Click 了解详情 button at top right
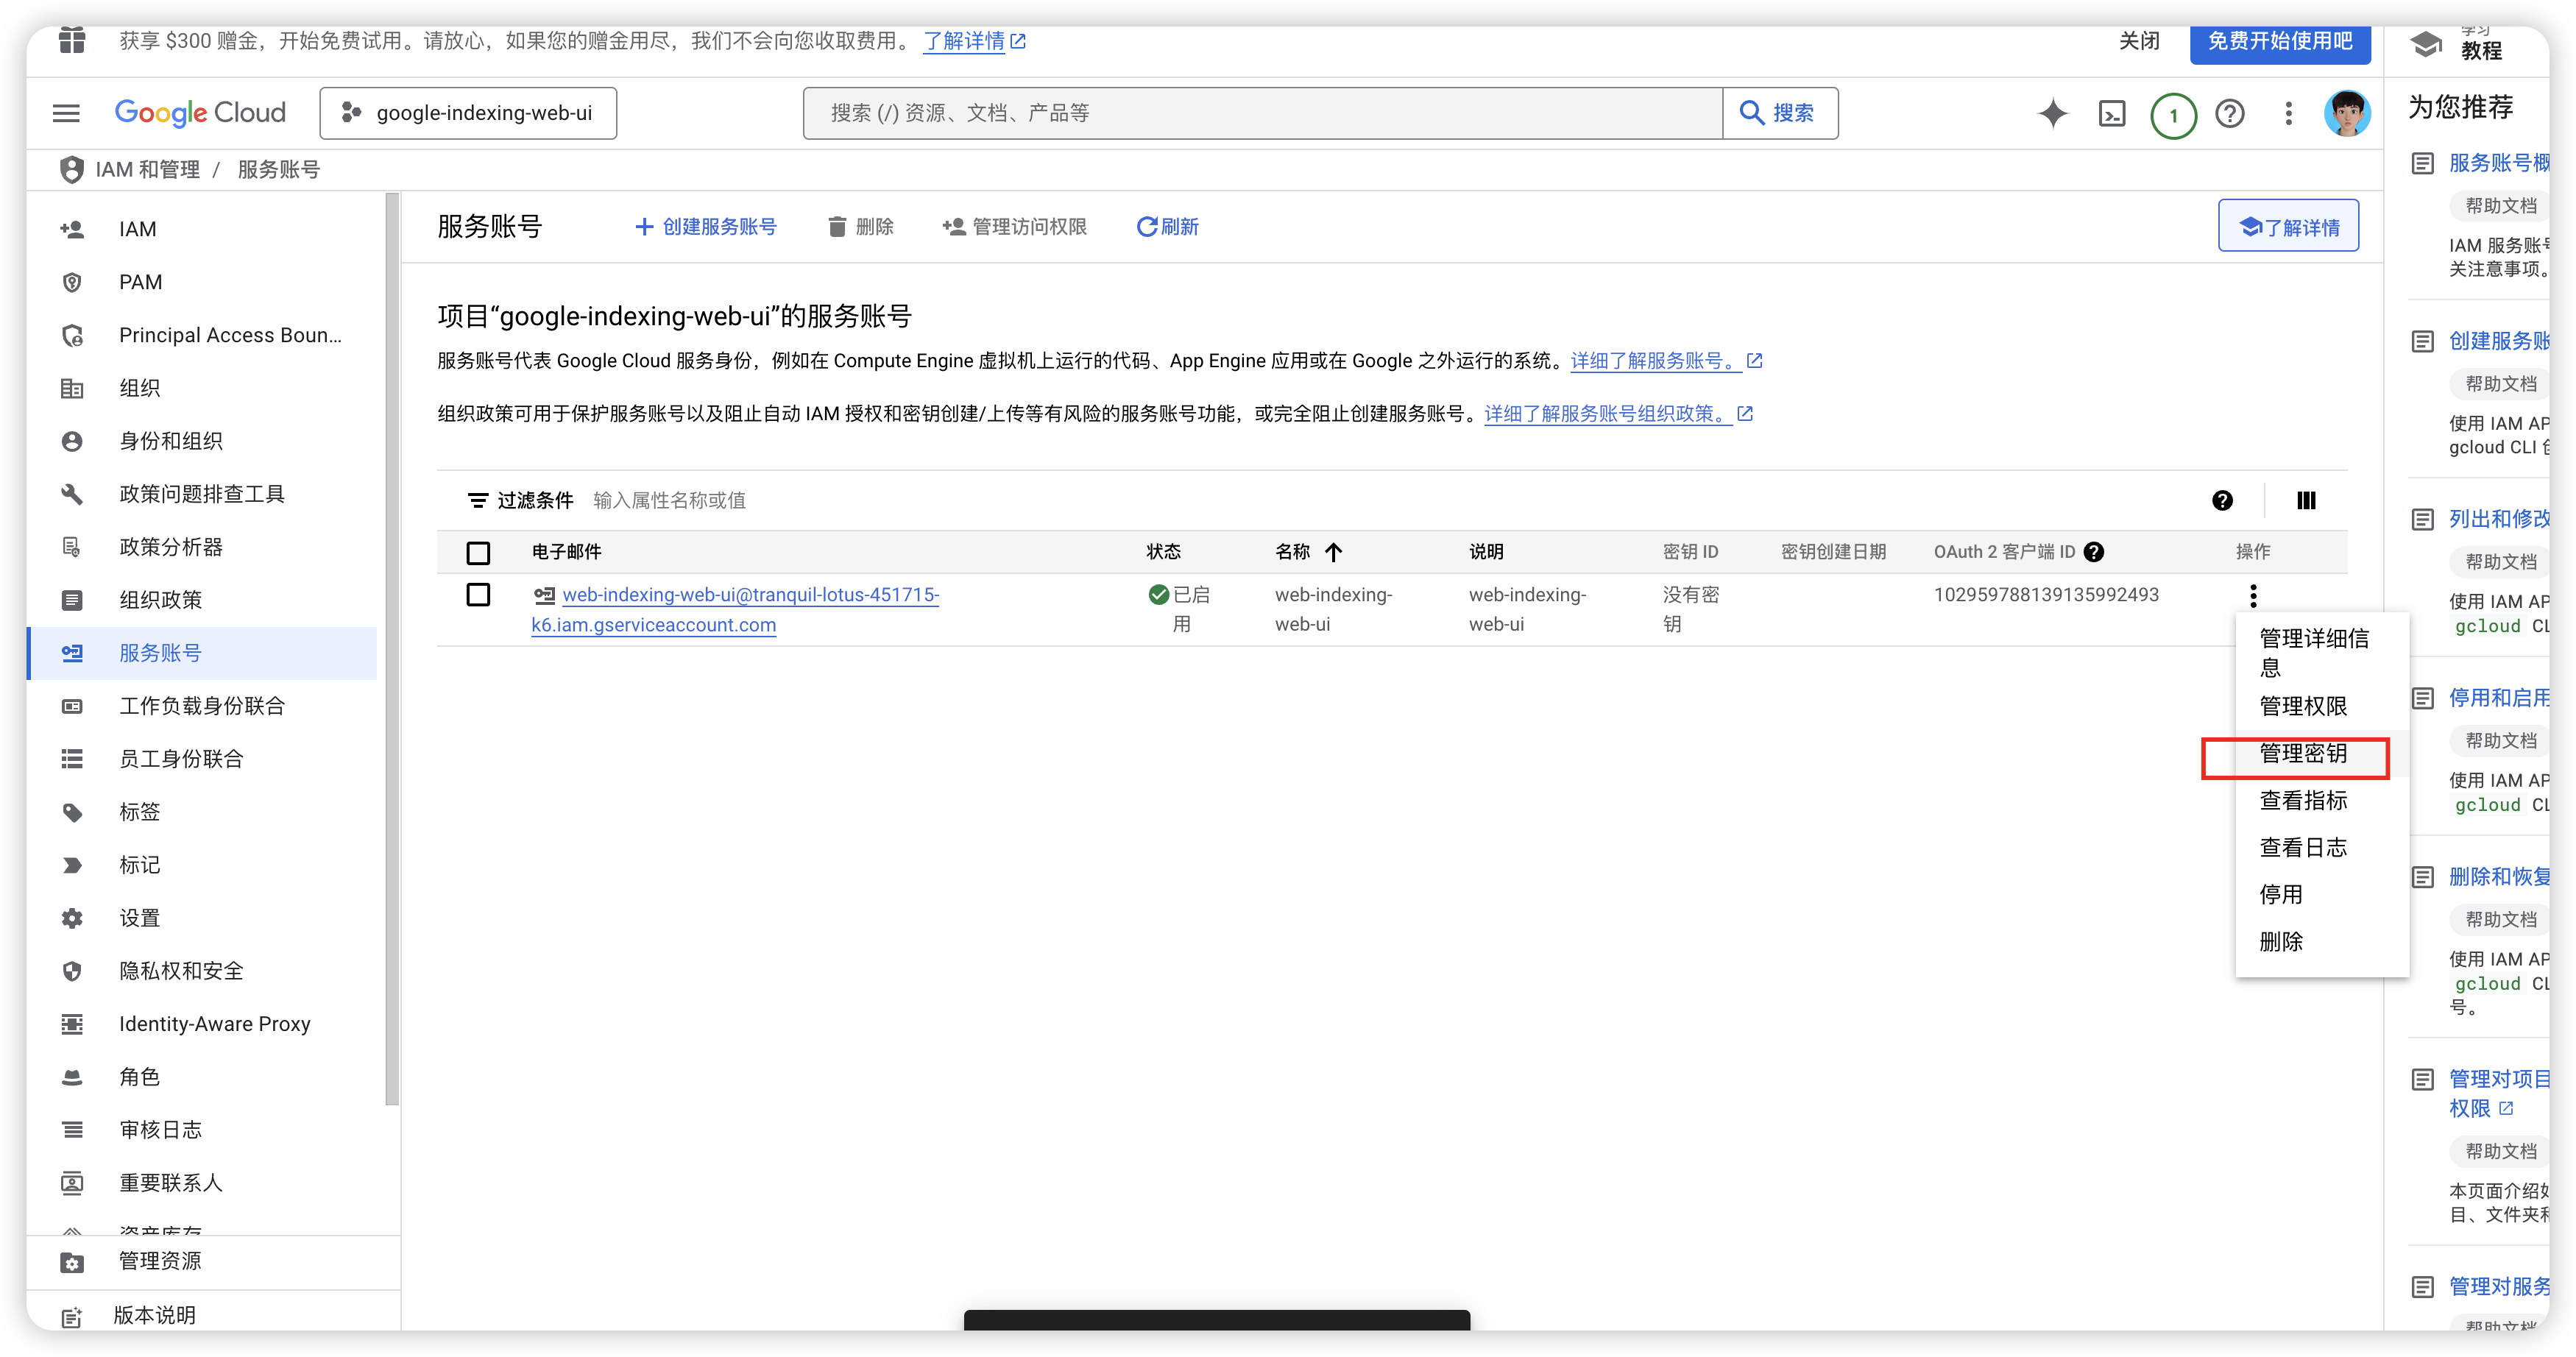This screenshot has height=1357, width=2576. [x=2288, y=226]
